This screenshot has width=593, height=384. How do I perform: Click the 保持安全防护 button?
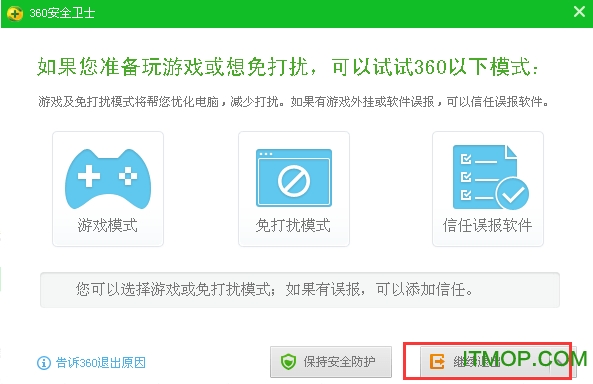tap(331, 362)
